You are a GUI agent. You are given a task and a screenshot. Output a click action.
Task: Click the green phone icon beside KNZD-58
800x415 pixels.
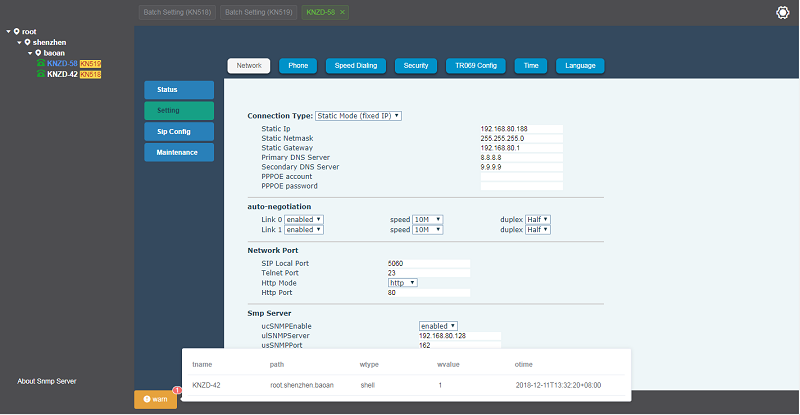pos(41,63)
